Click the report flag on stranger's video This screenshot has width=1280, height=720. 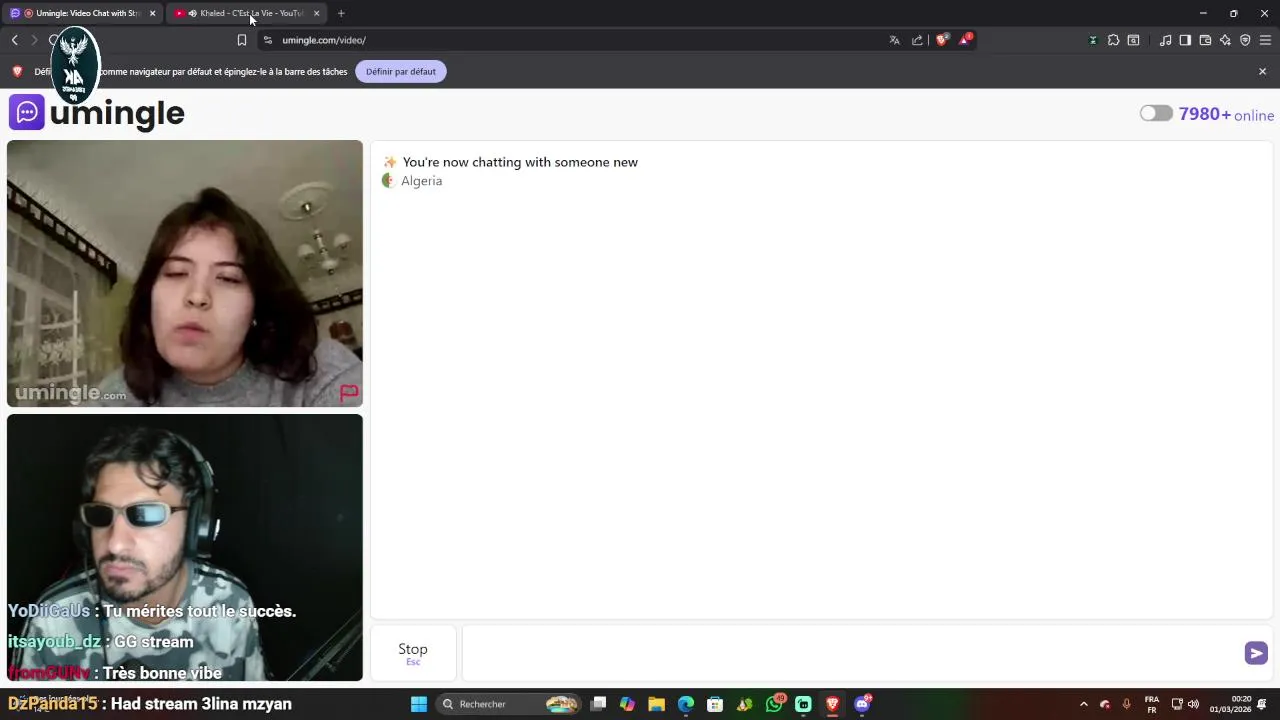click(x=349, y=393)
